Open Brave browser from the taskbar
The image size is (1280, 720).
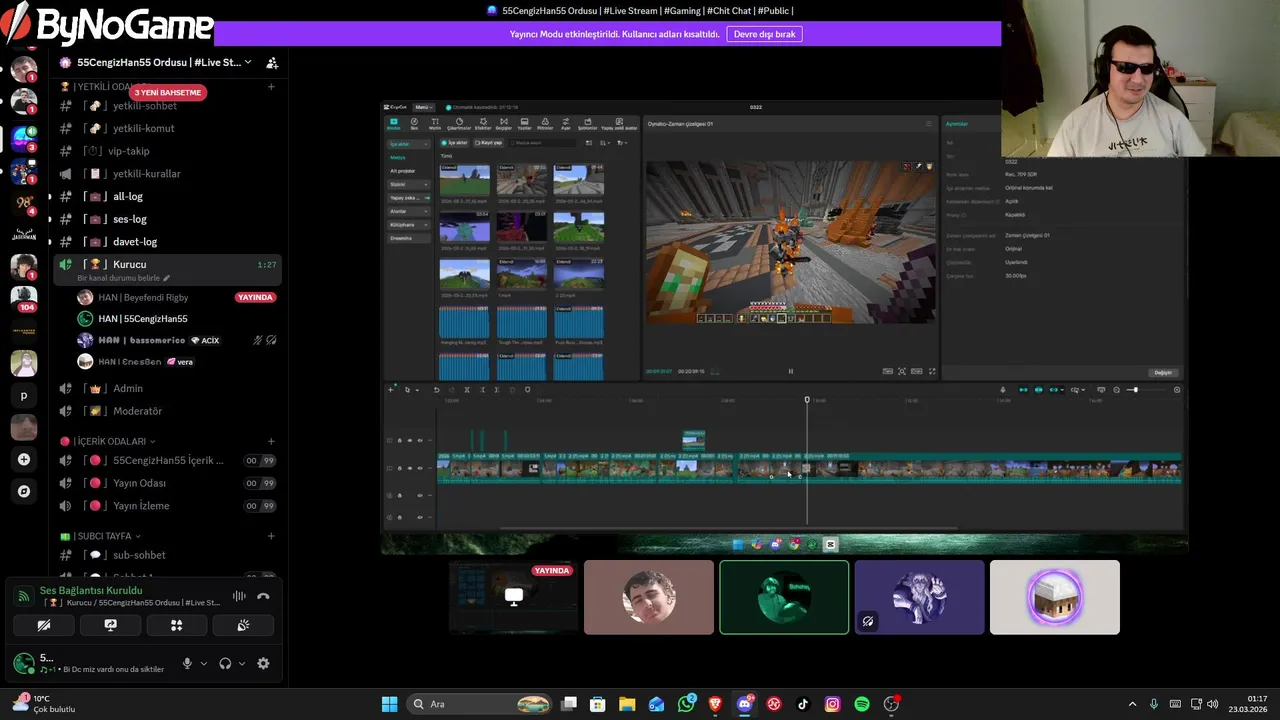coord(715,704)
